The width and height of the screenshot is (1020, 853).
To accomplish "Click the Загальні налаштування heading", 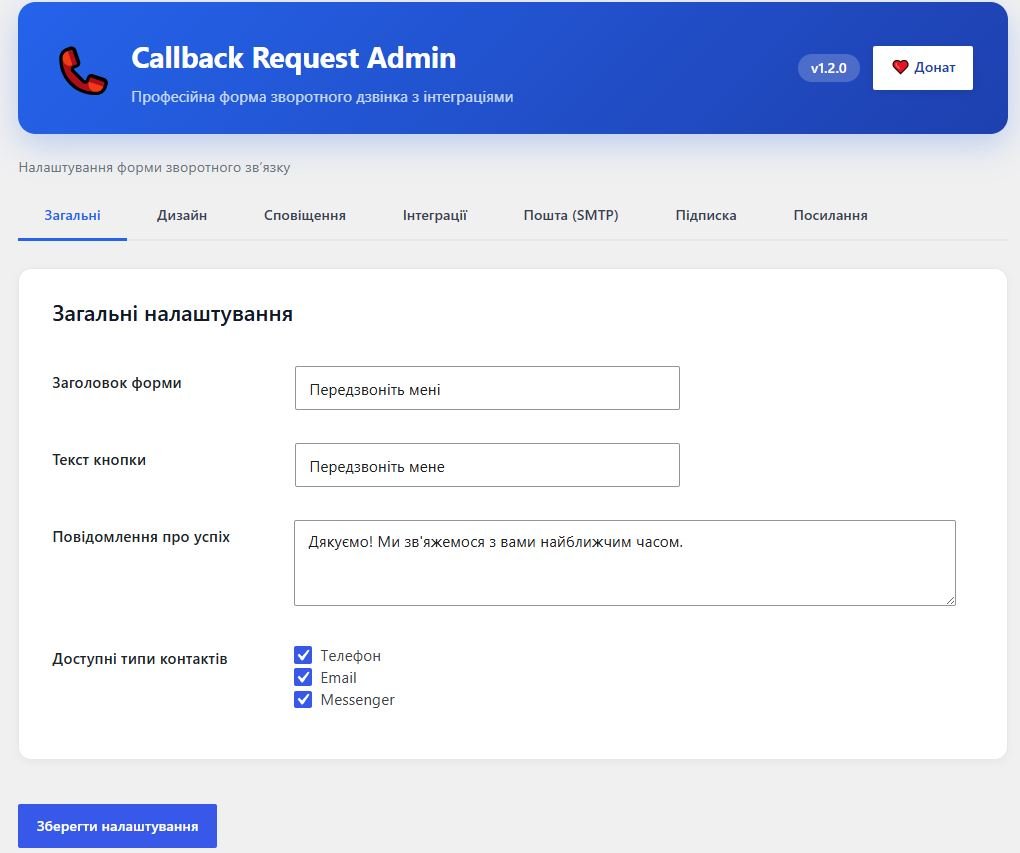I will (172, 314).
